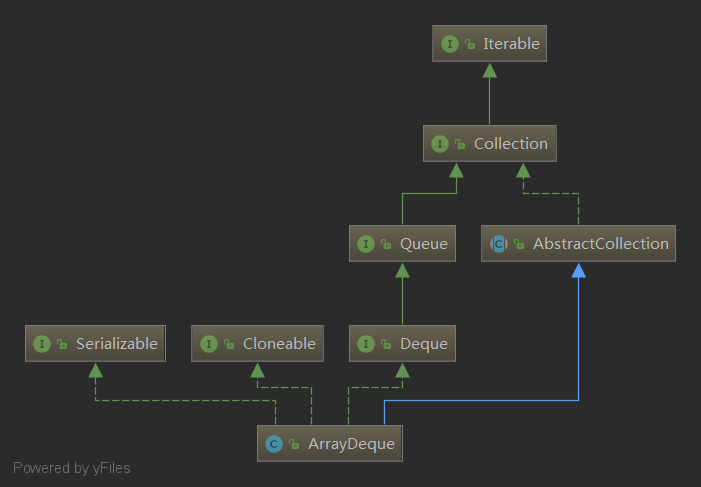Click the Powered by yFiles watermark
The image size is (701, 487).
(x=72, y=468)
